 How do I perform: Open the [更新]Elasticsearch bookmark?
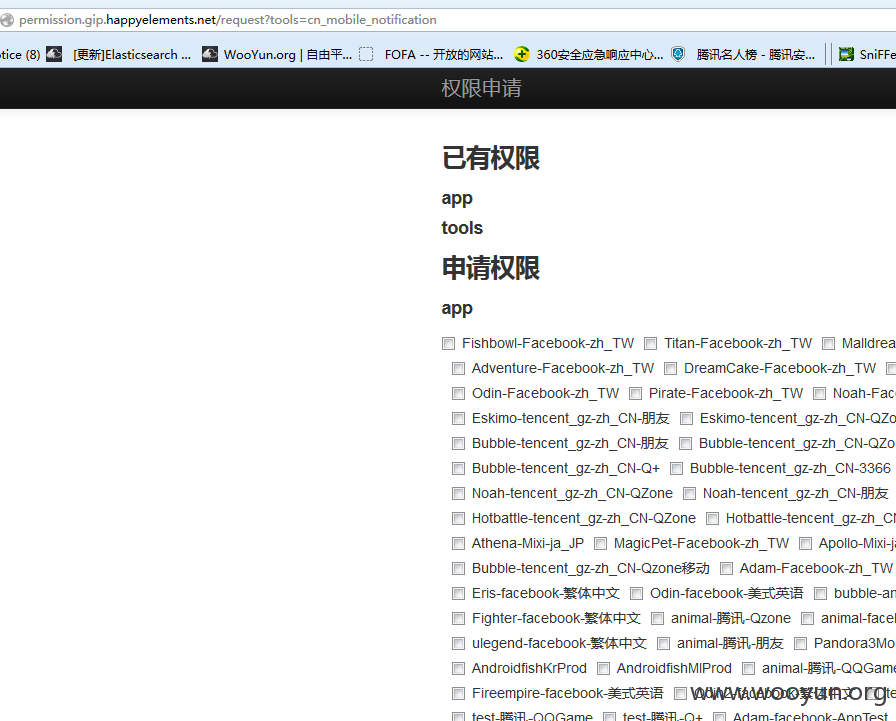(131, 55)
